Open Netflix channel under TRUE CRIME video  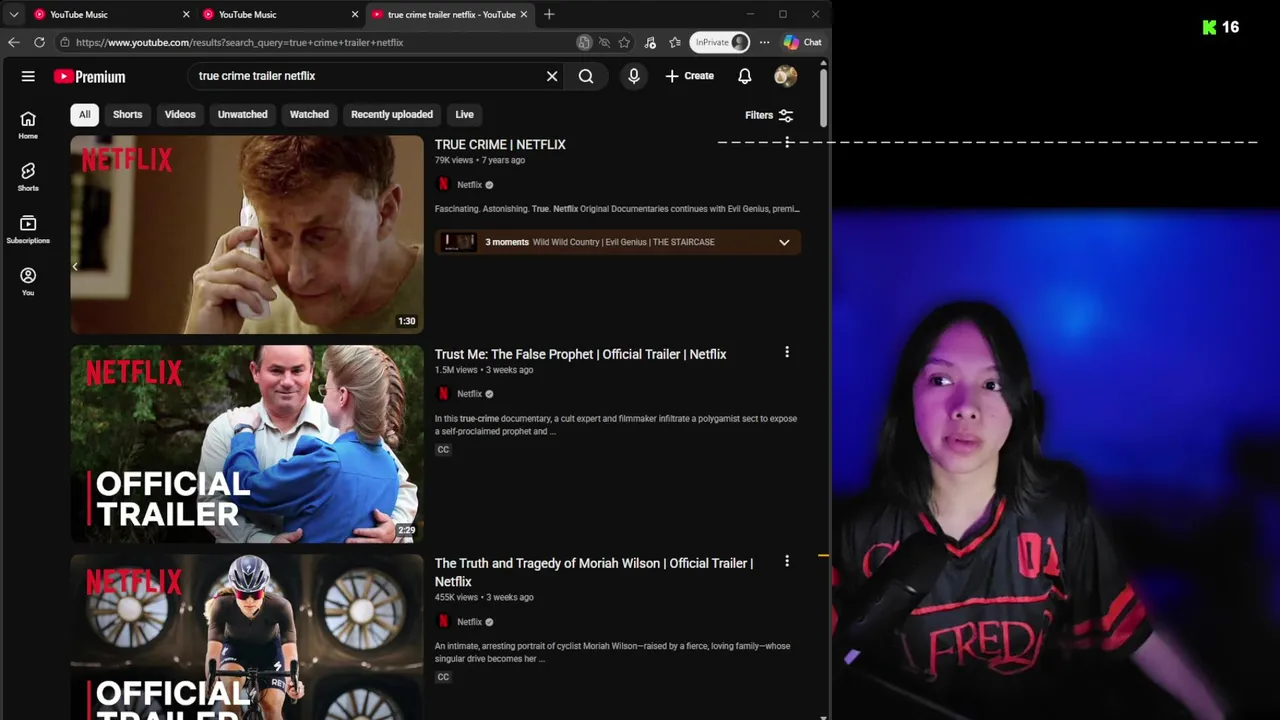click(469, 185)
